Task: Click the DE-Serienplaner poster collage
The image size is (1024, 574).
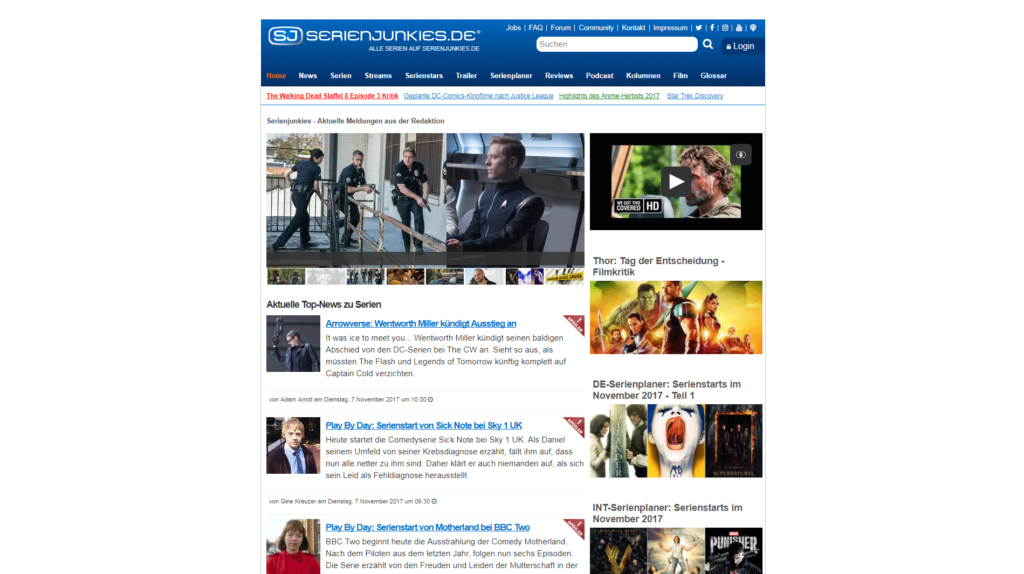Action: pos(676,441)
